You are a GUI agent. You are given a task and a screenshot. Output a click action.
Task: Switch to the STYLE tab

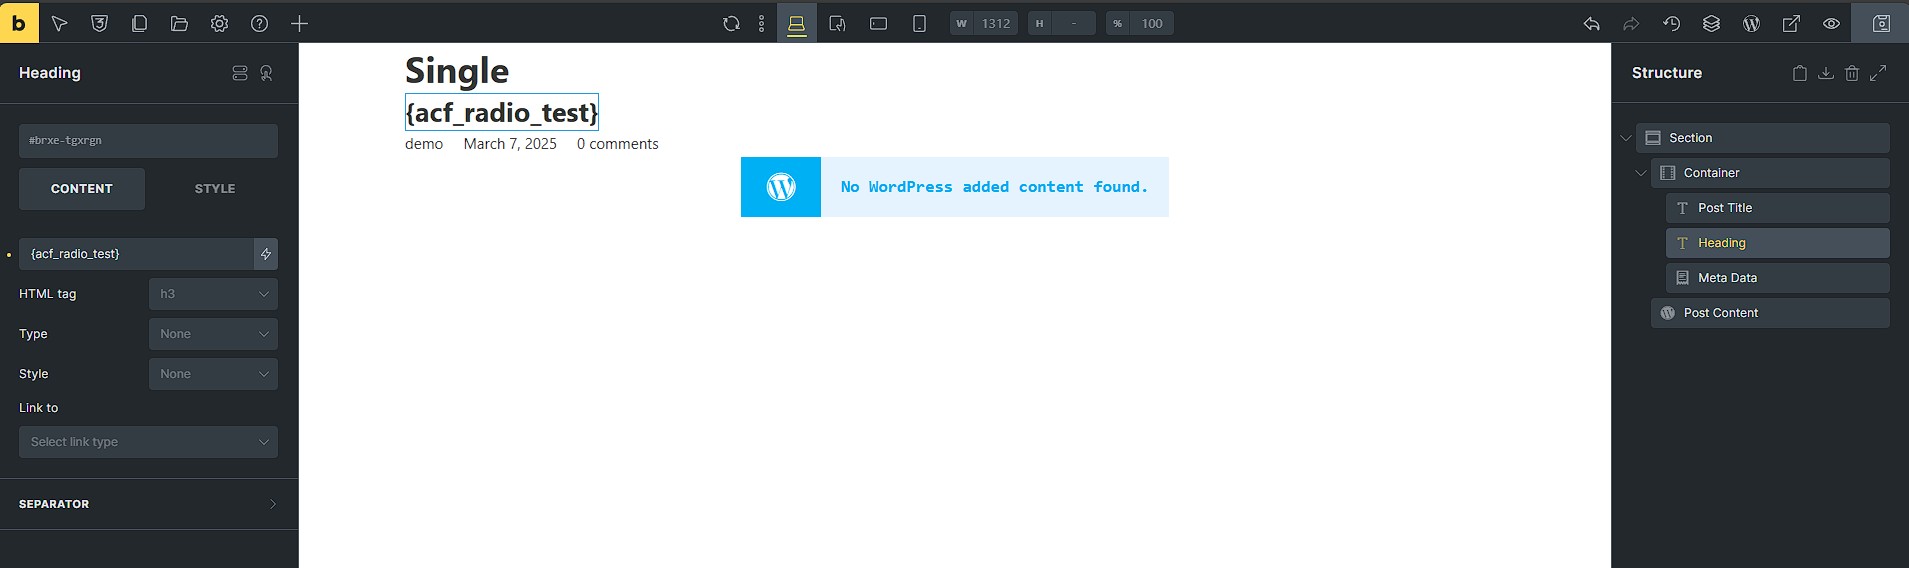tap(215, 189)
